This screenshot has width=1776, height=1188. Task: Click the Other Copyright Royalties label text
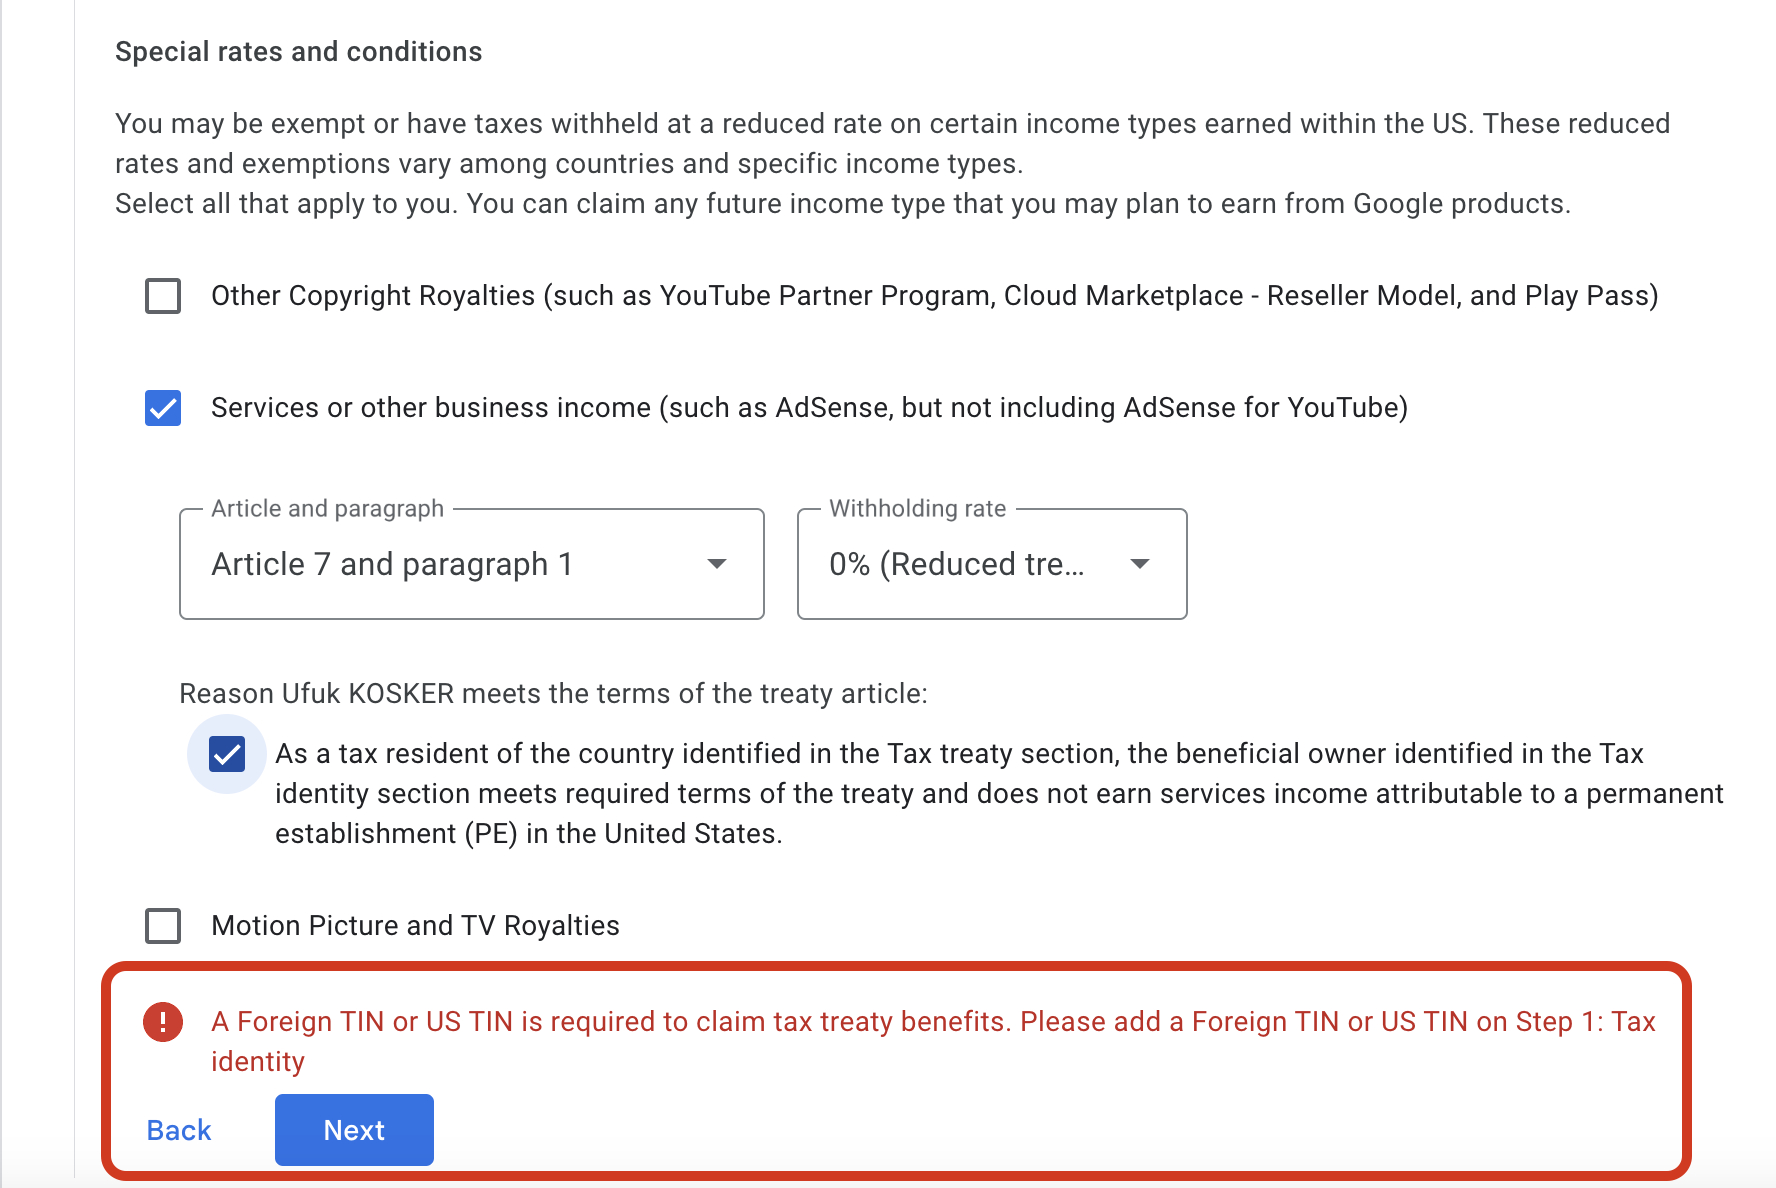pos(934,296)
